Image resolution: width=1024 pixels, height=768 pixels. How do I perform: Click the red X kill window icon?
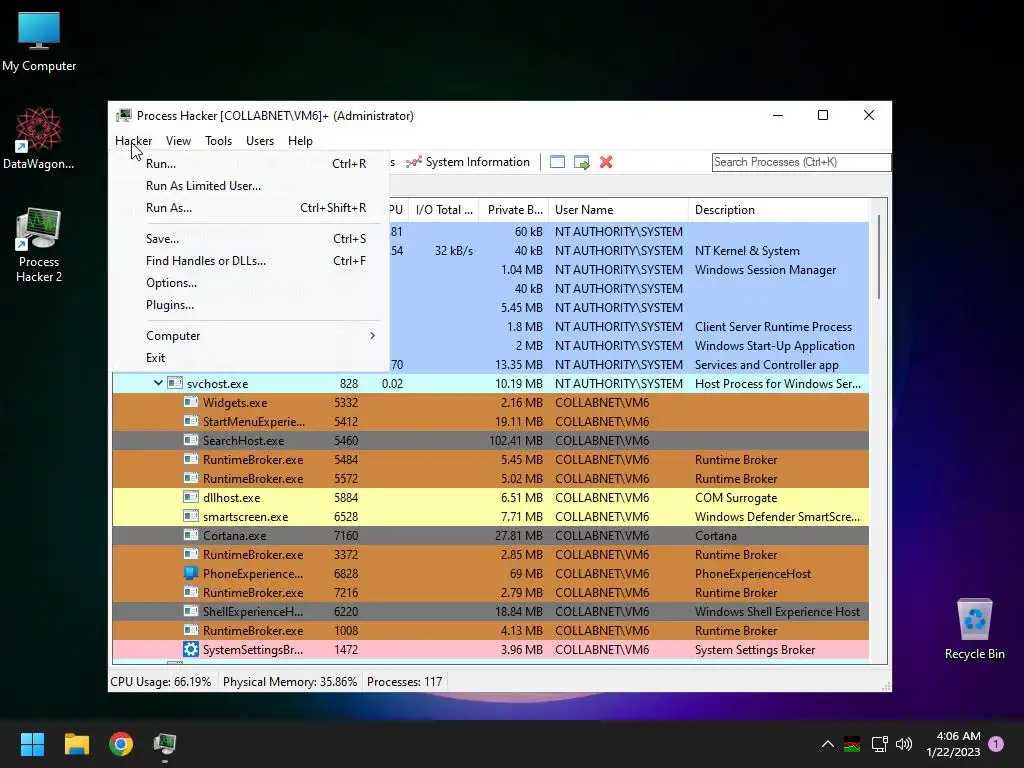(x=606, y=162)
